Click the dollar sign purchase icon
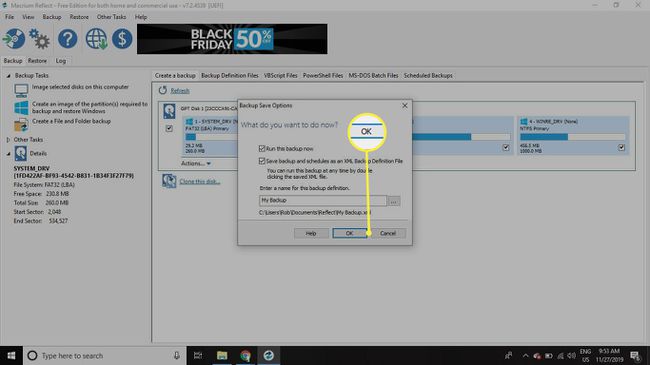 coord(122,39)
